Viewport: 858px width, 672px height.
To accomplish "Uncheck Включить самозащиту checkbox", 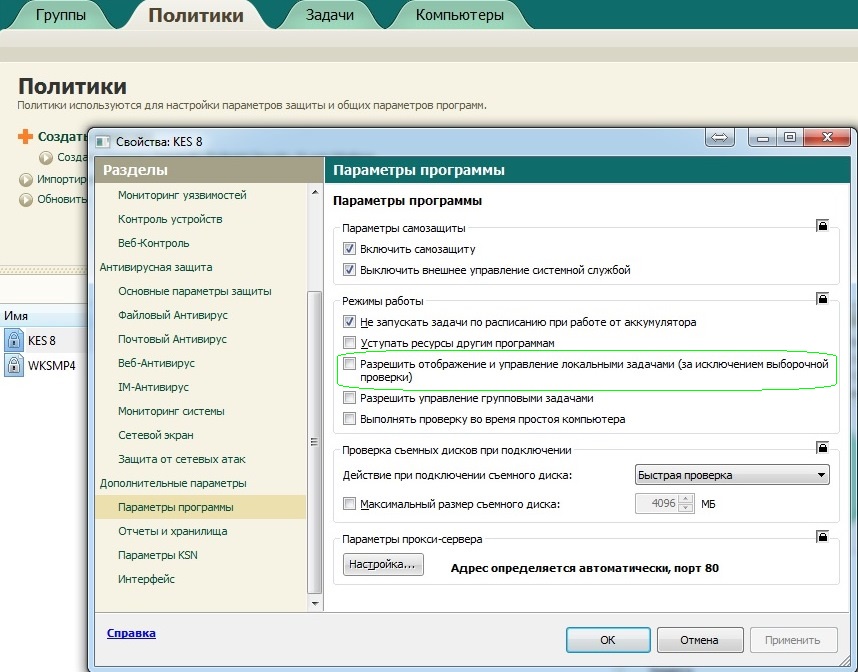I will (349, 249).
